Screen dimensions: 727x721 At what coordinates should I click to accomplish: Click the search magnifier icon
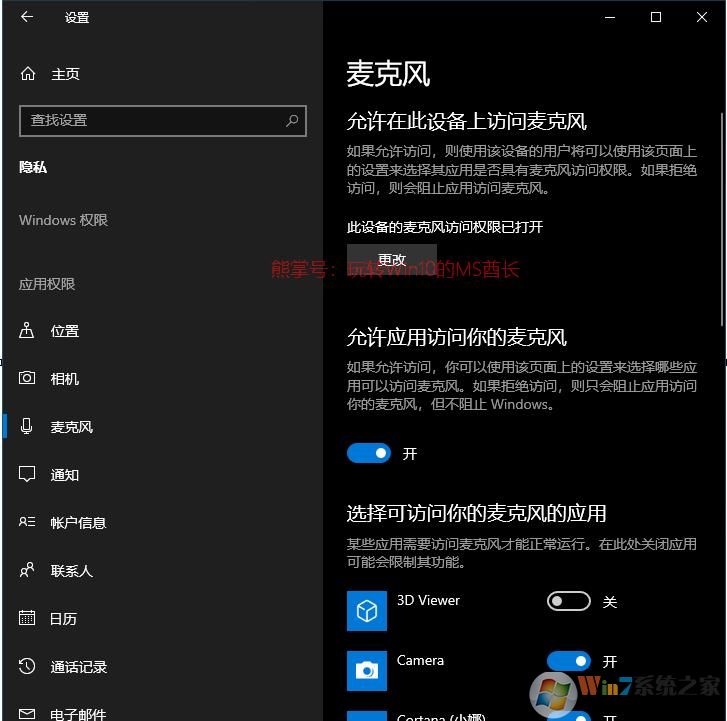tap(292, 121)
